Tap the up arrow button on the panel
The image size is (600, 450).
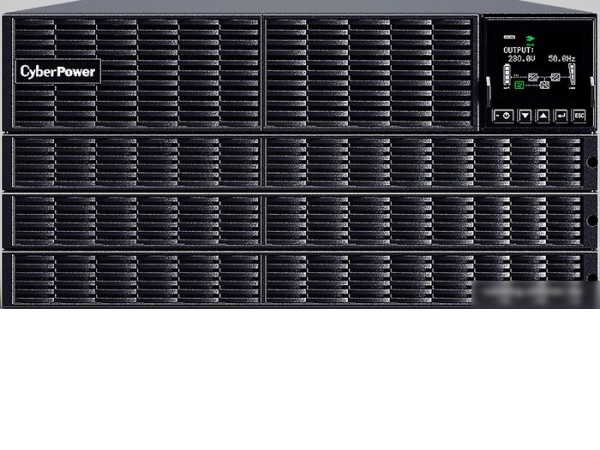[x=543, y=116]
